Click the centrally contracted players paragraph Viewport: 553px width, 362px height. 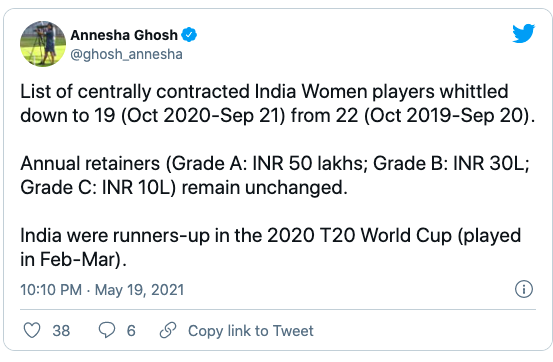click(278, 103)
